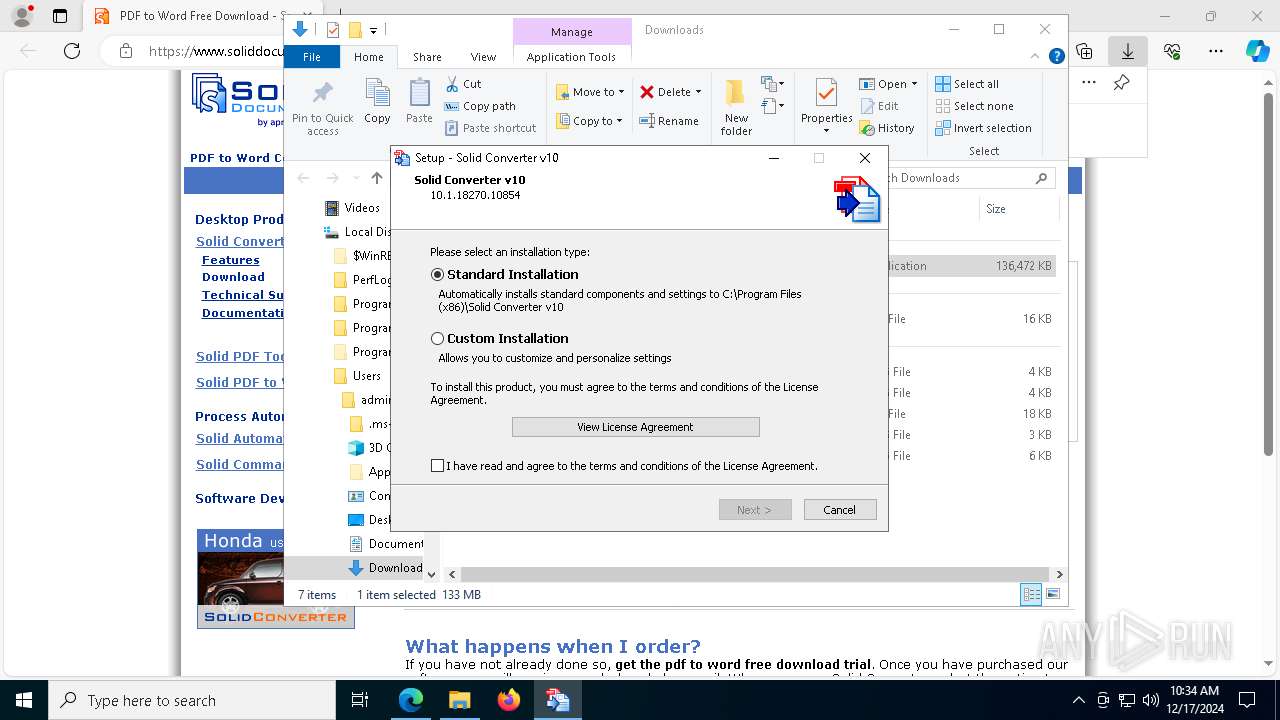Click the pin icon in downloads flyout
The image size is (1280, 720).
(x=1122, y=83)
